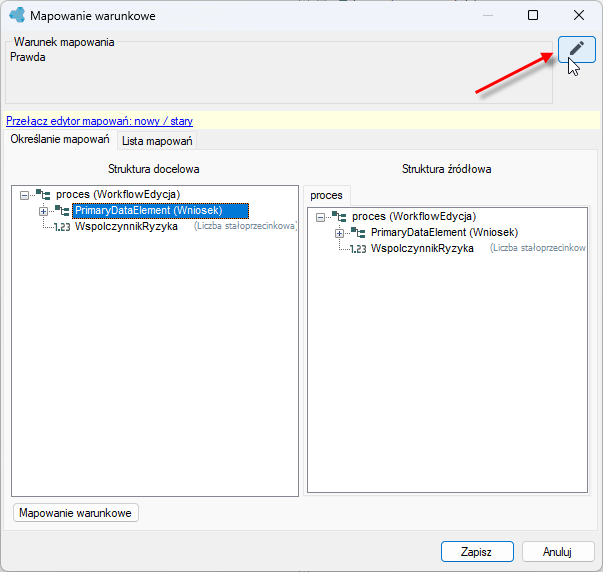Switch to Określanie mapowań tab

tap(60, 139)
